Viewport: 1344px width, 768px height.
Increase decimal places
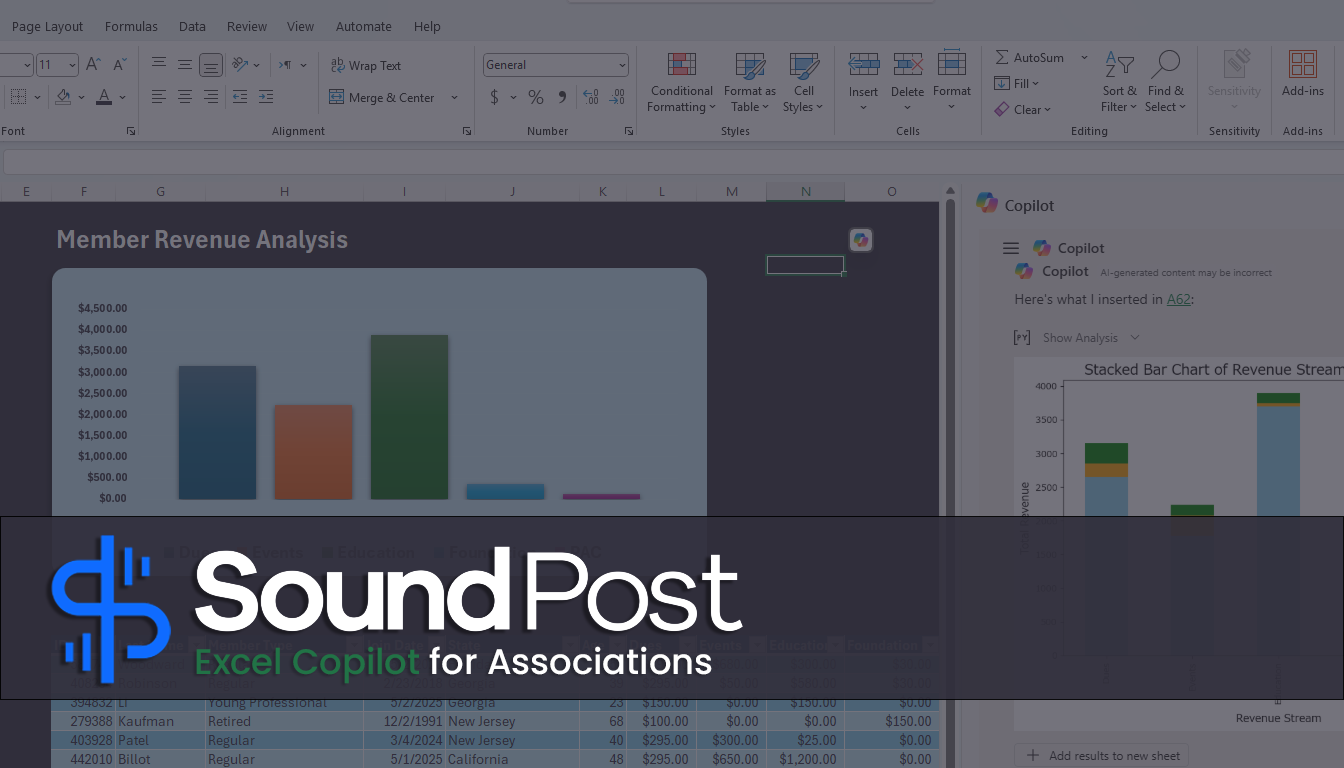[x=591, y=98]
